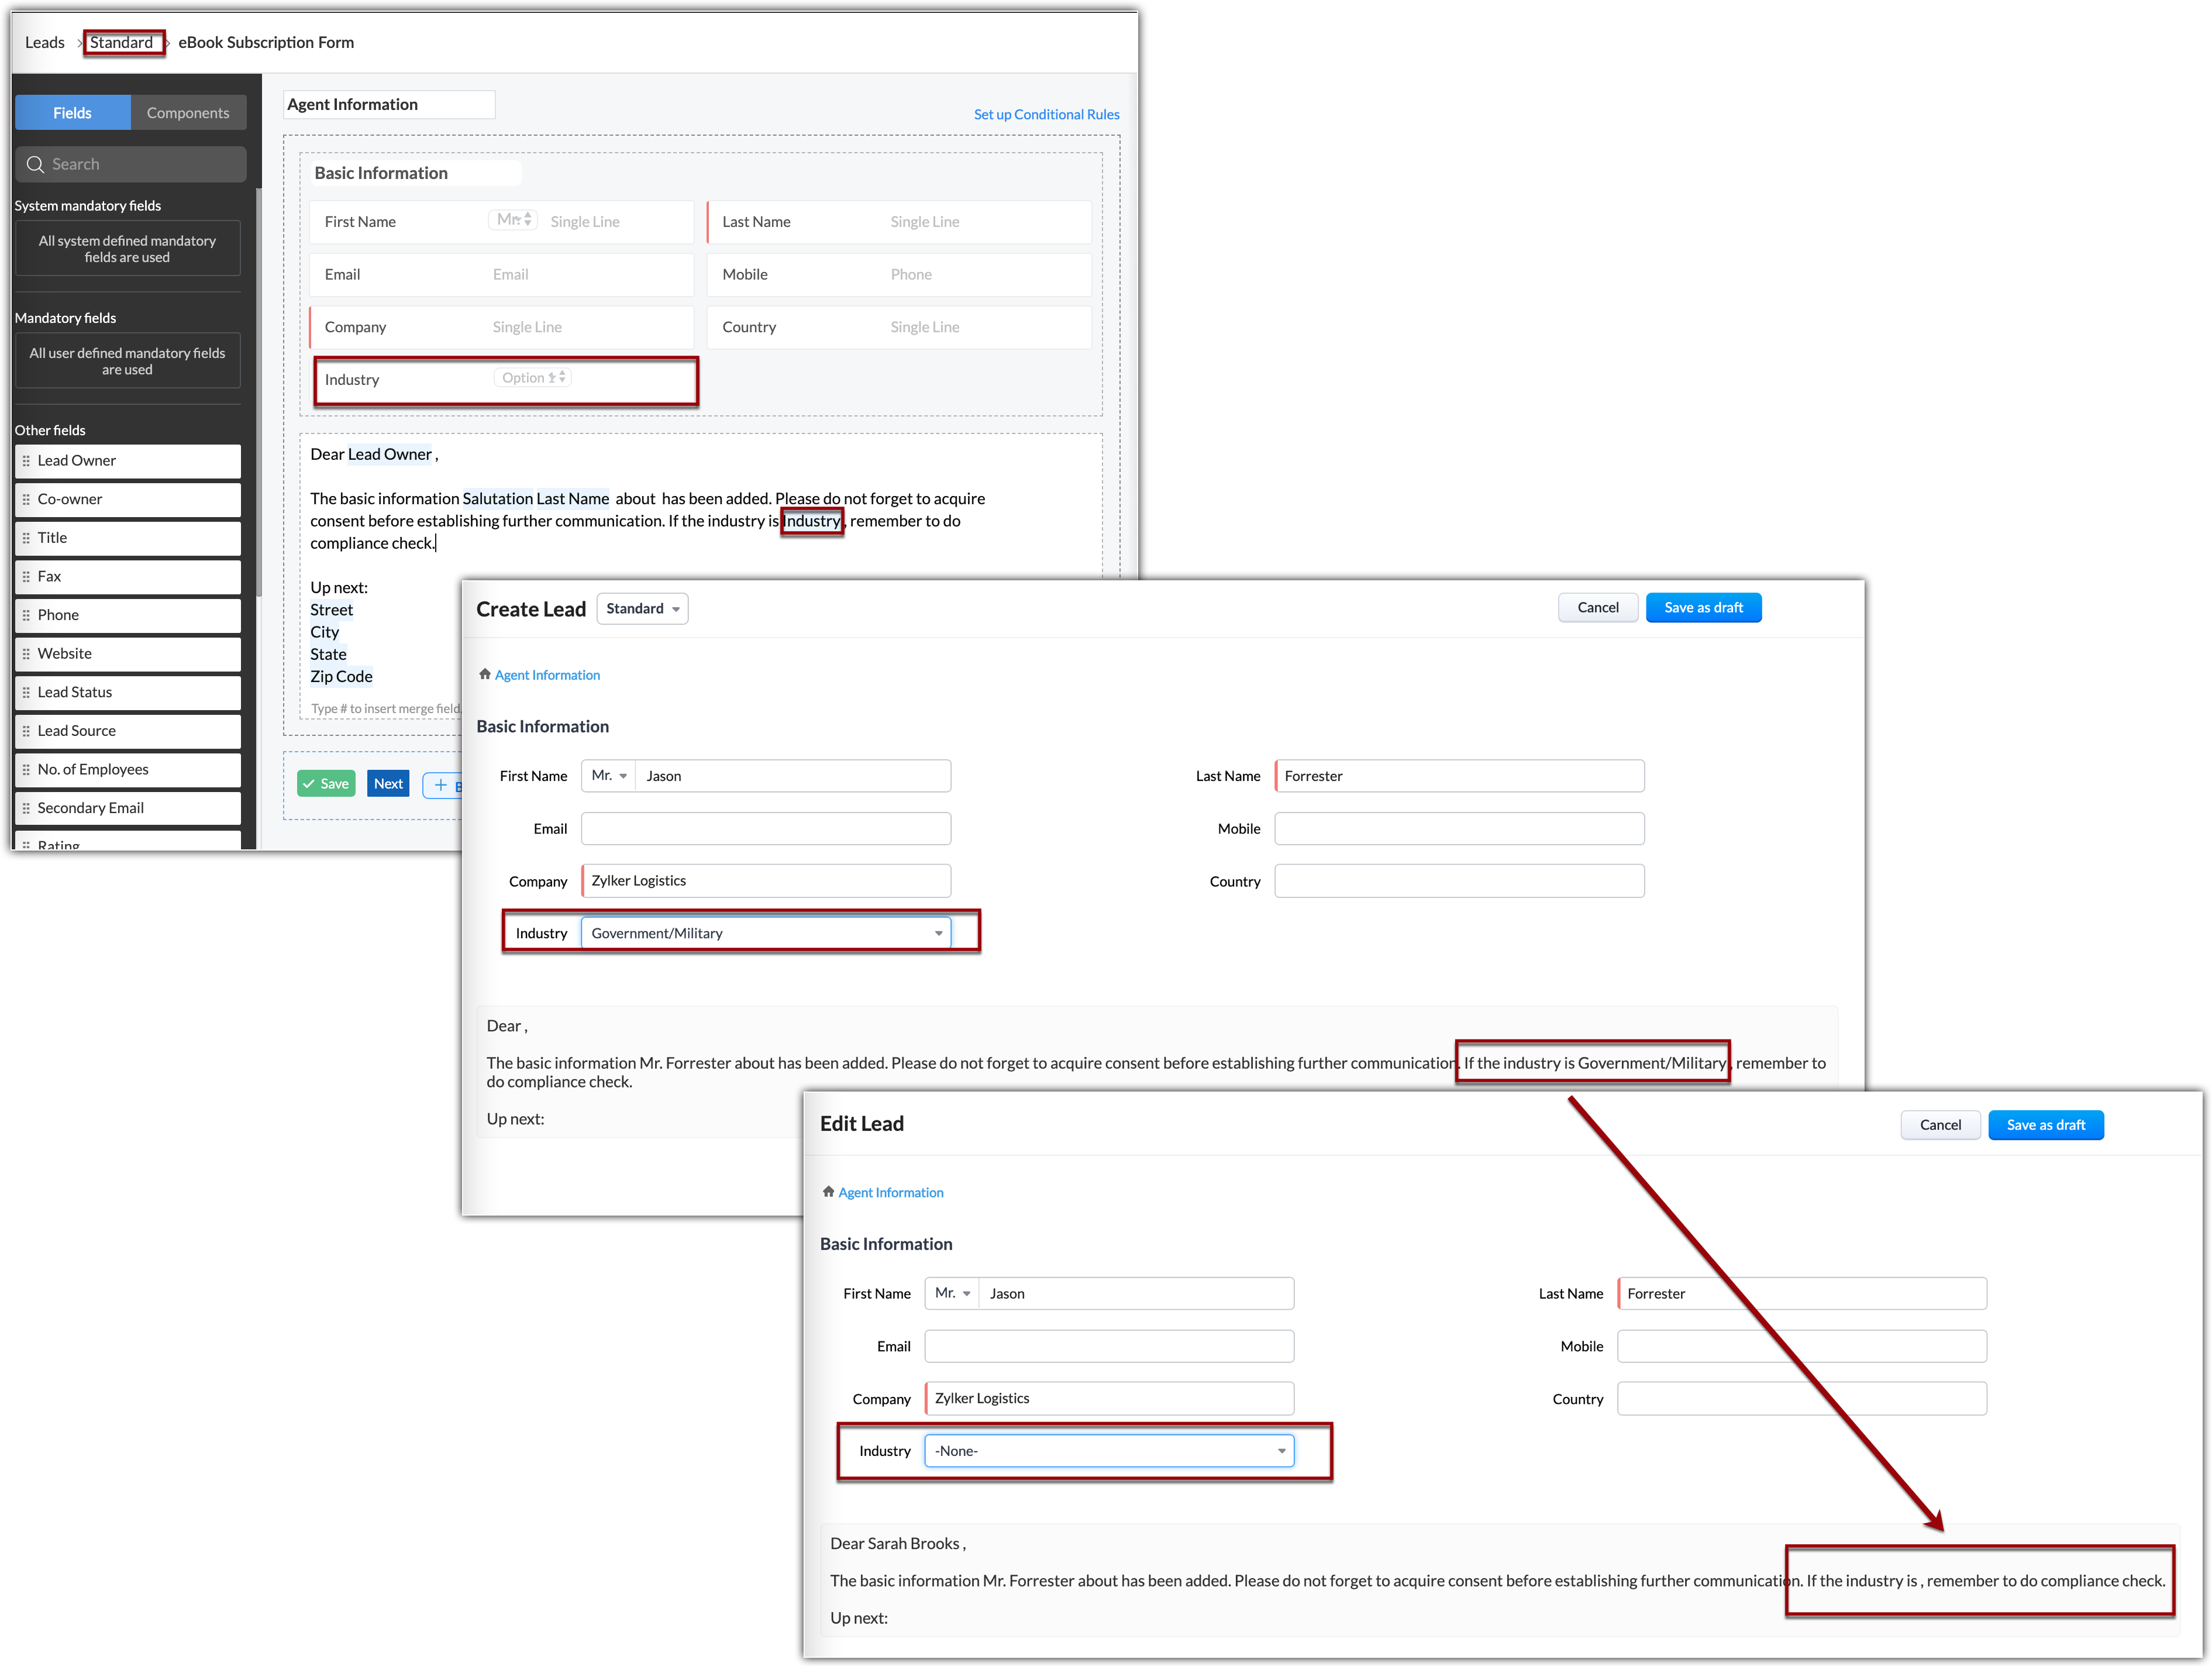Click Cancel button in Create Lead header
The image size is (2212, 1666).
click(x=1597, y=608)
